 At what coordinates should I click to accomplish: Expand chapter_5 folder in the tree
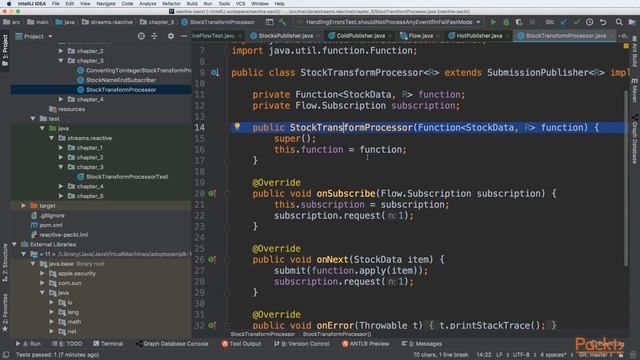61,196
